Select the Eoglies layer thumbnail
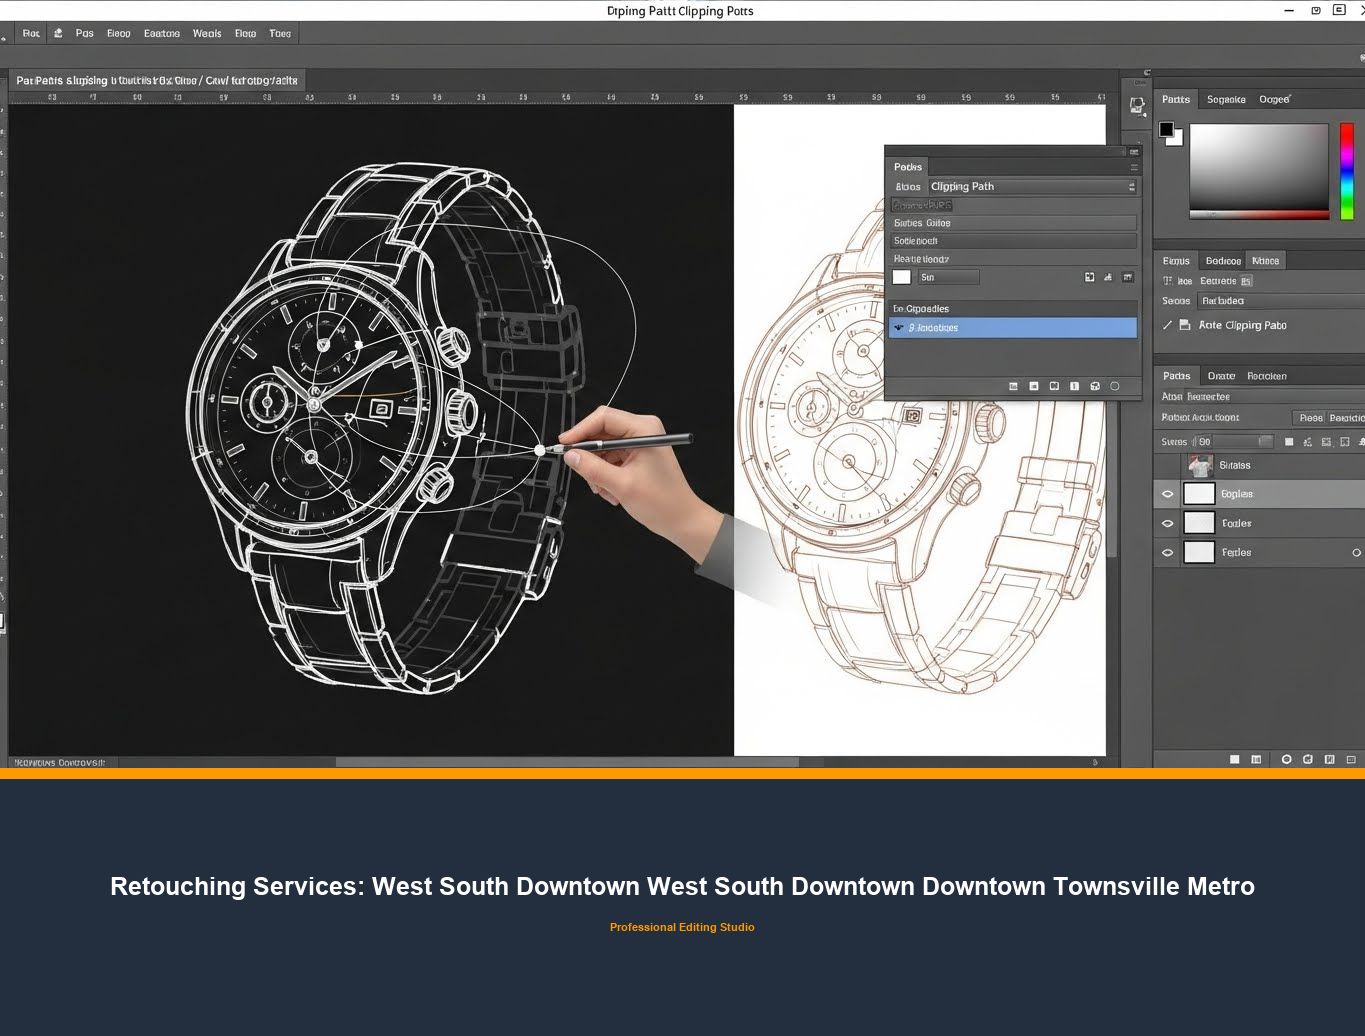 [x=1199, y=494]
